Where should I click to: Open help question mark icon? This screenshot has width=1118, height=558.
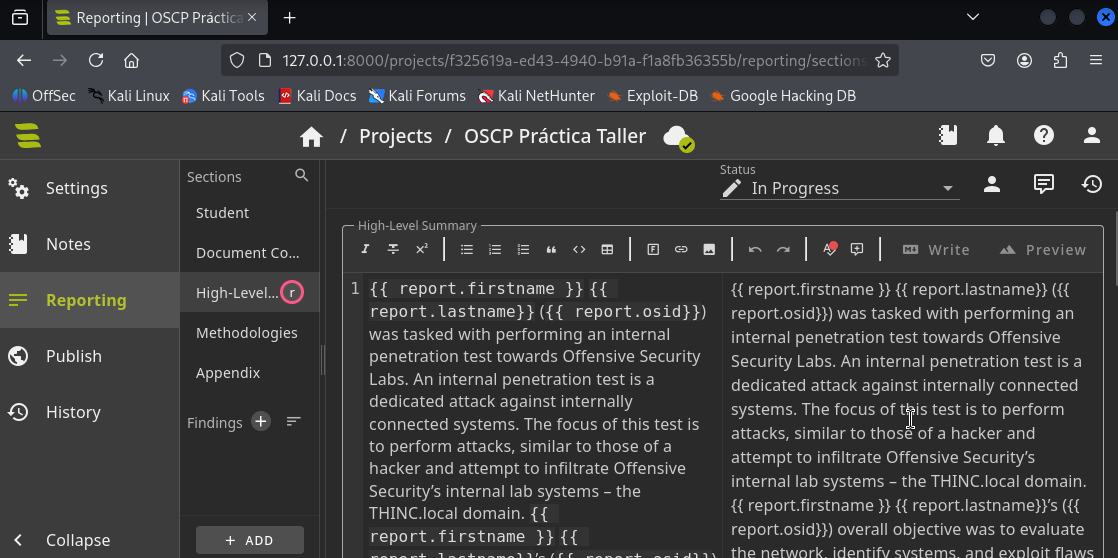click(1044, 135)
